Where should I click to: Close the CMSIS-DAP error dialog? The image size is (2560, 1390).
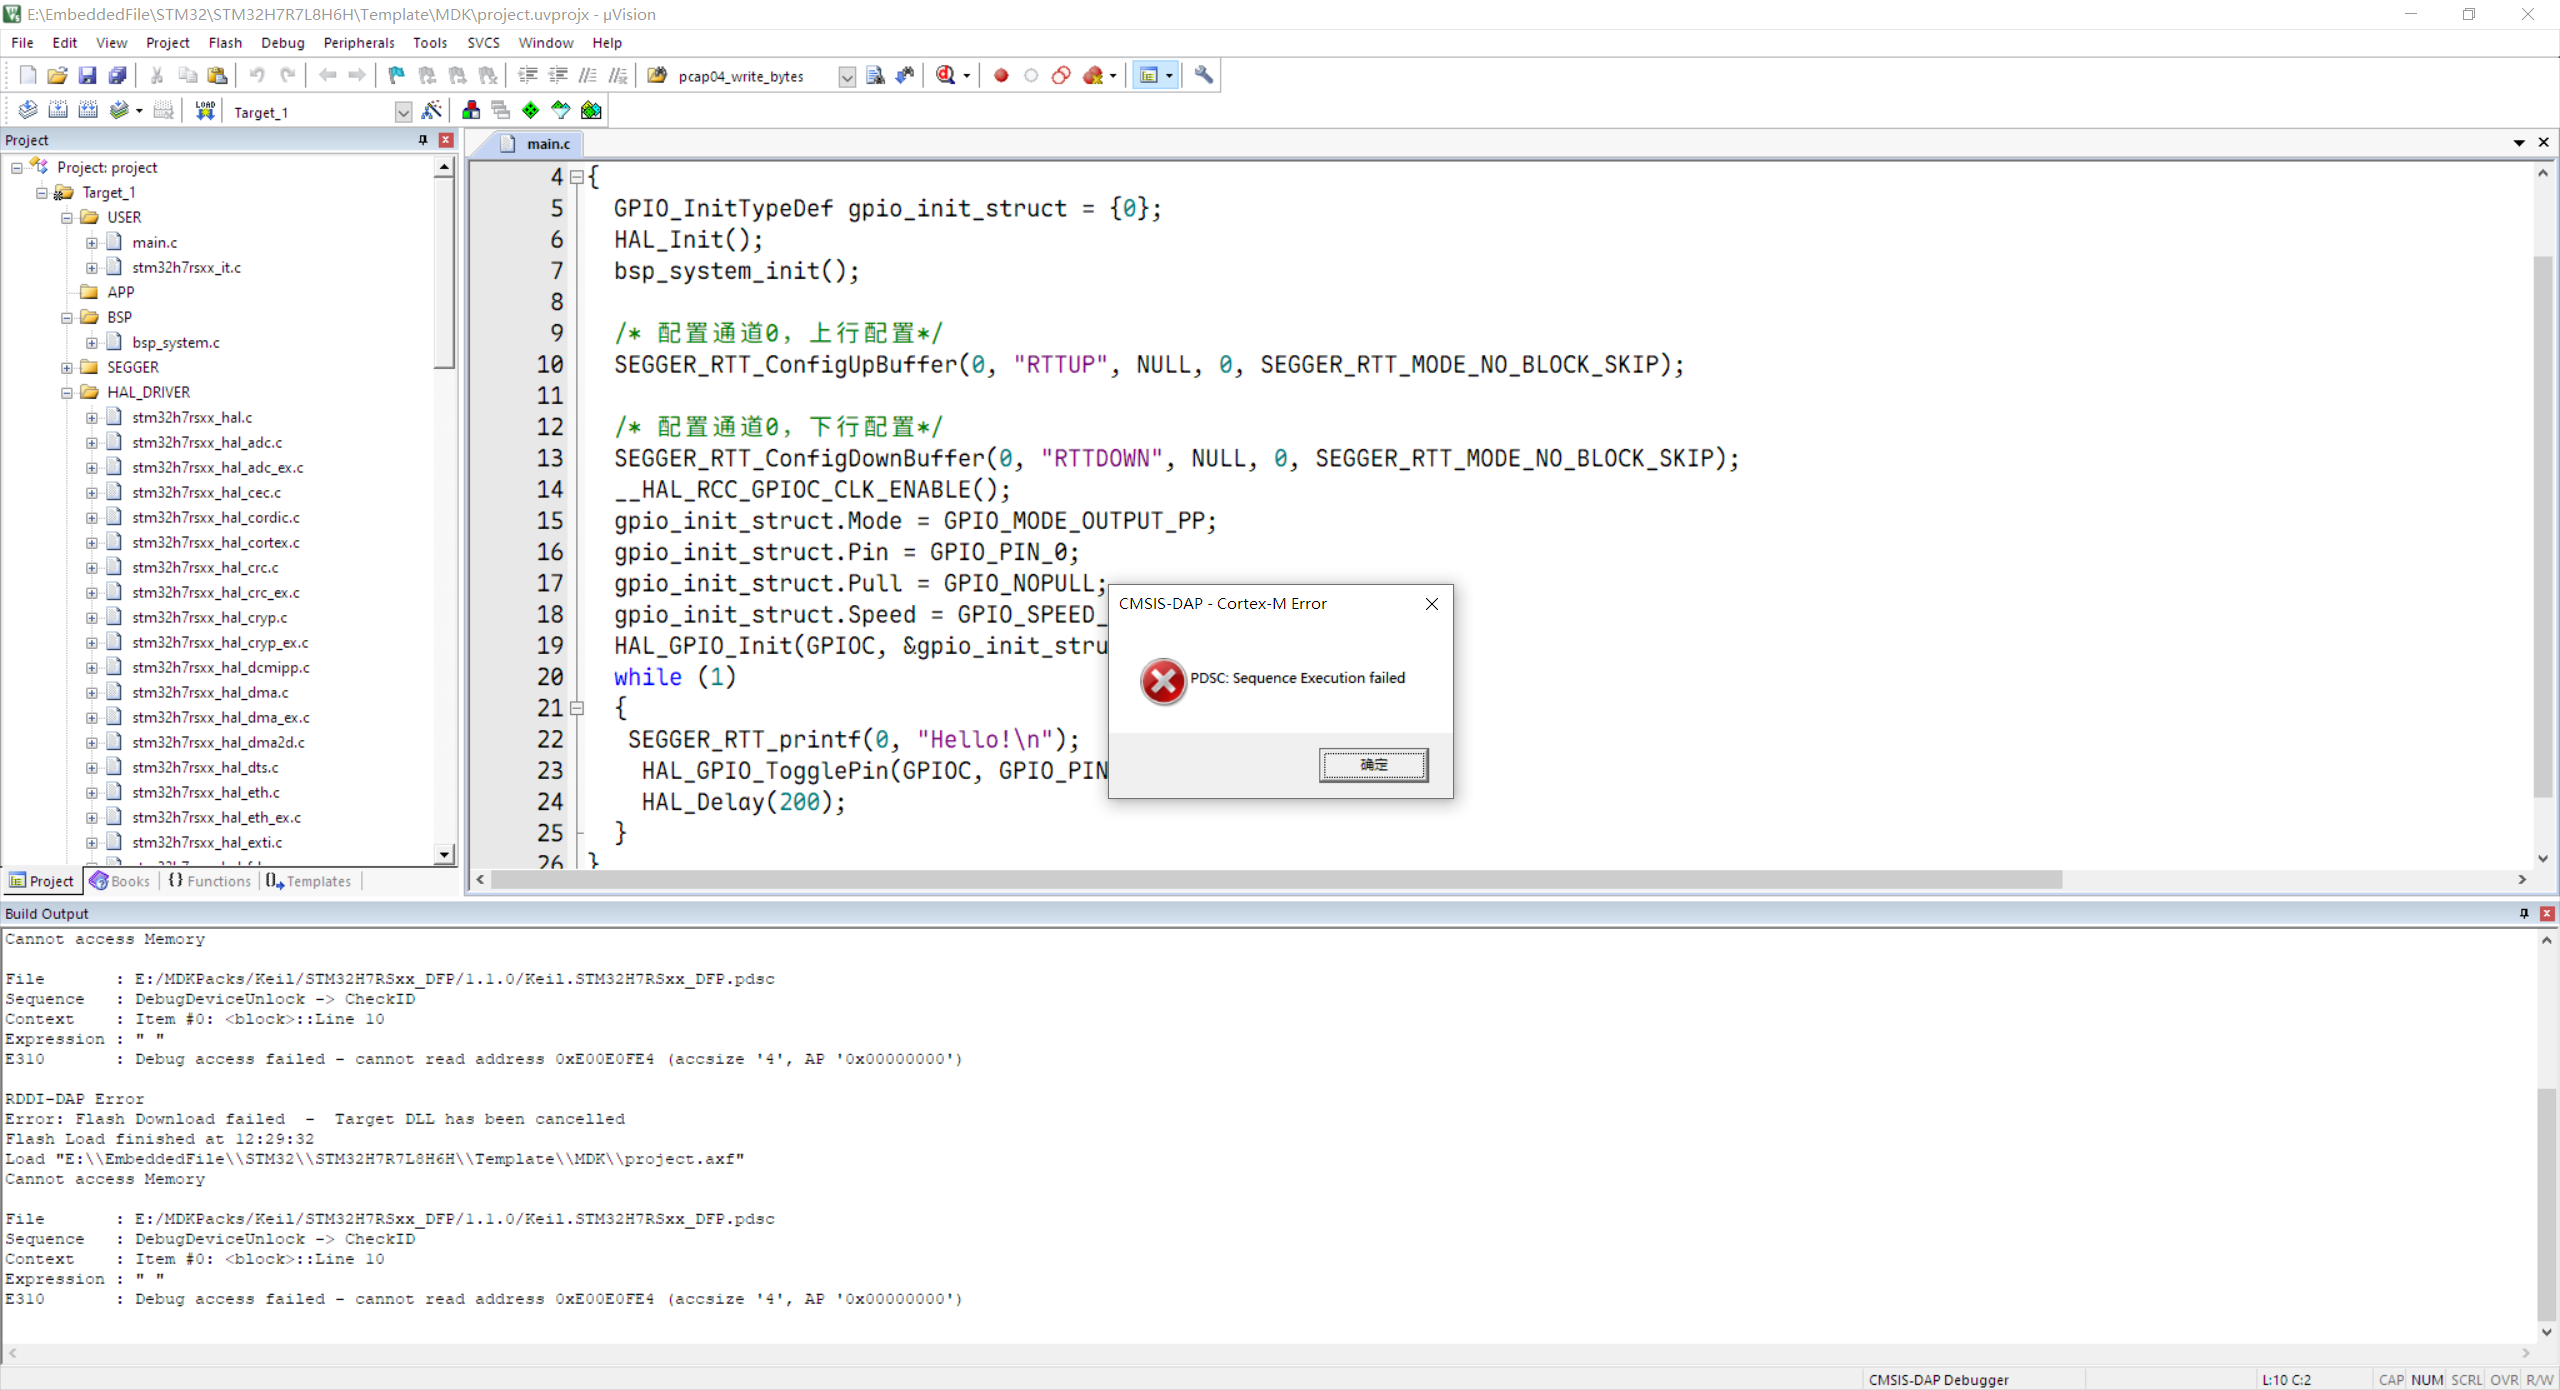(1431, 604)
